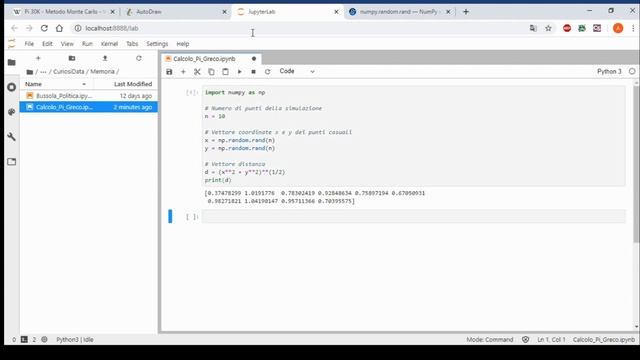640x360 pixels.
Task: Click unsaved dot on Calcolo_Pi_Greco tab
Action: click(254, 59)
